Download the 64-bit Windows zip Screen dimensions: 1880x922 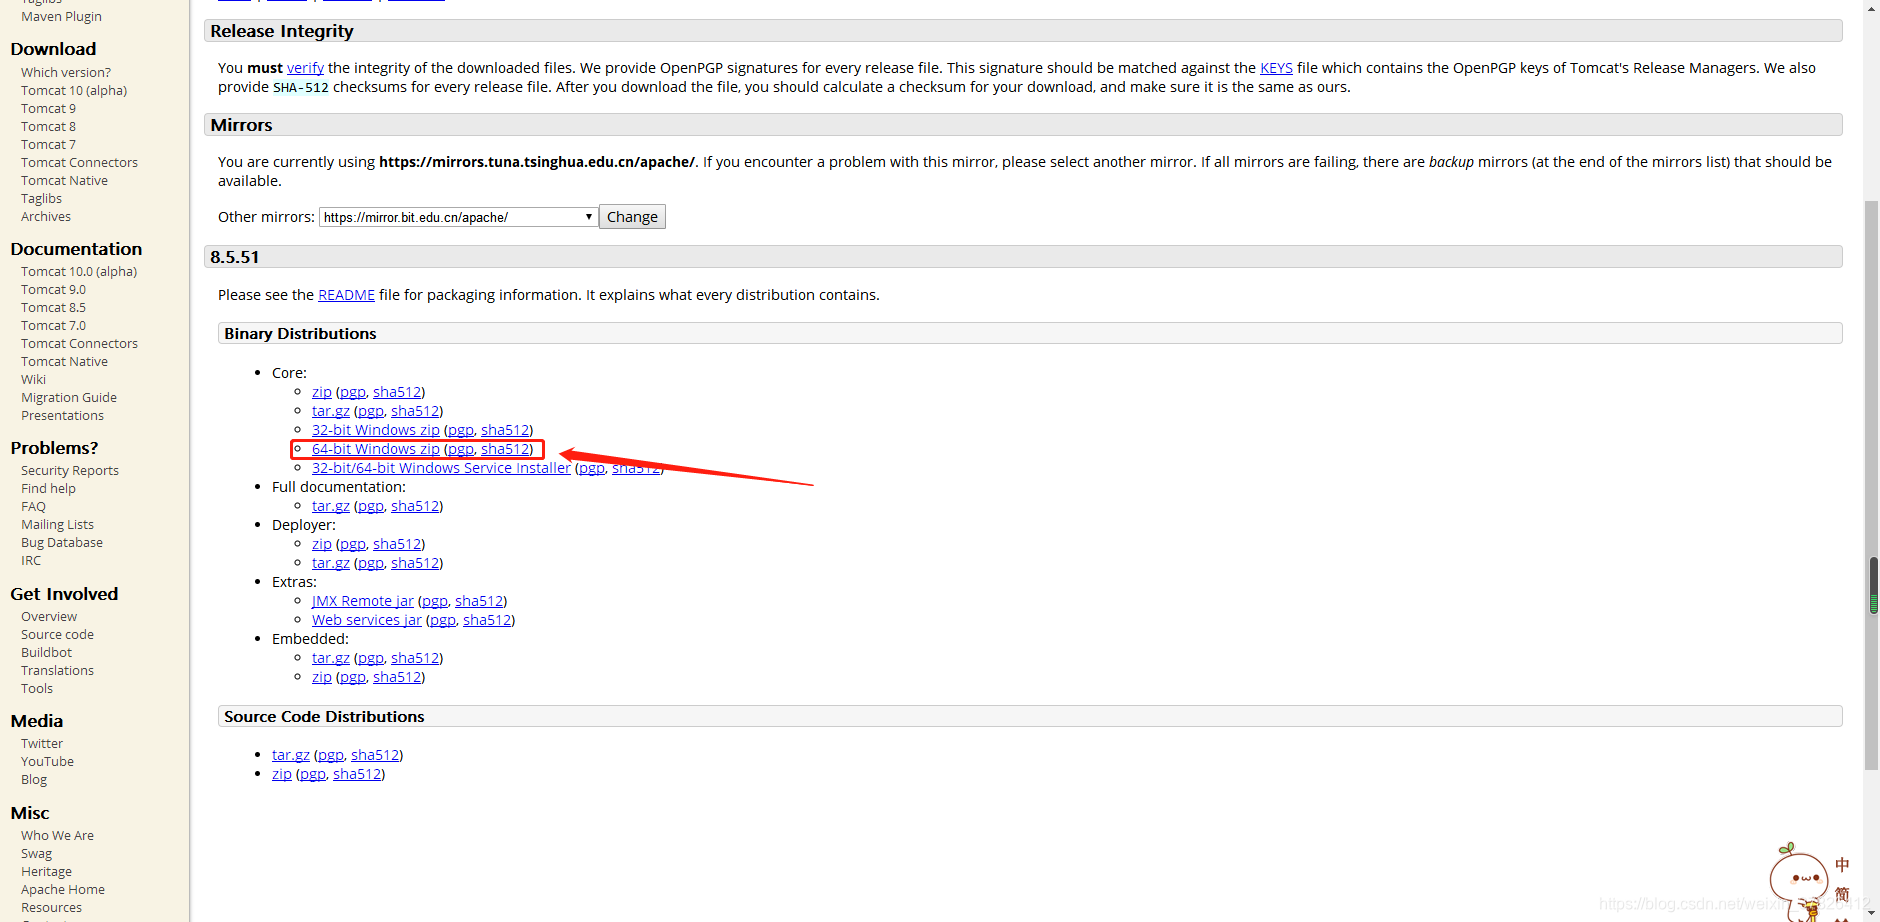(375, 449)
